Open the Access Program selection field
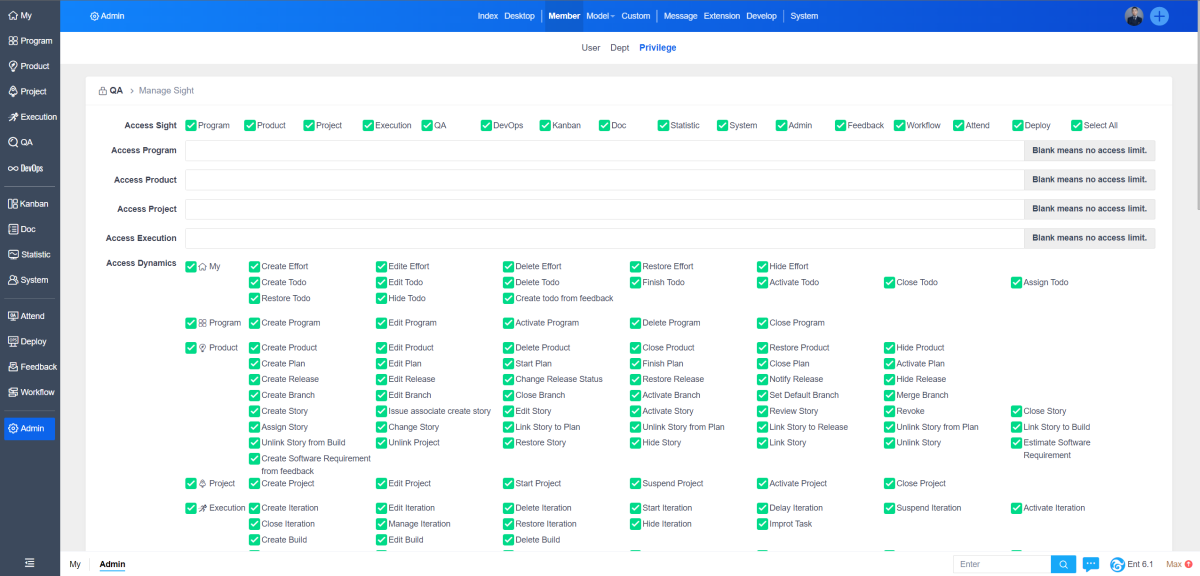Image resolution: width=1200 pixels, height=576 pixels. (604, 151)
